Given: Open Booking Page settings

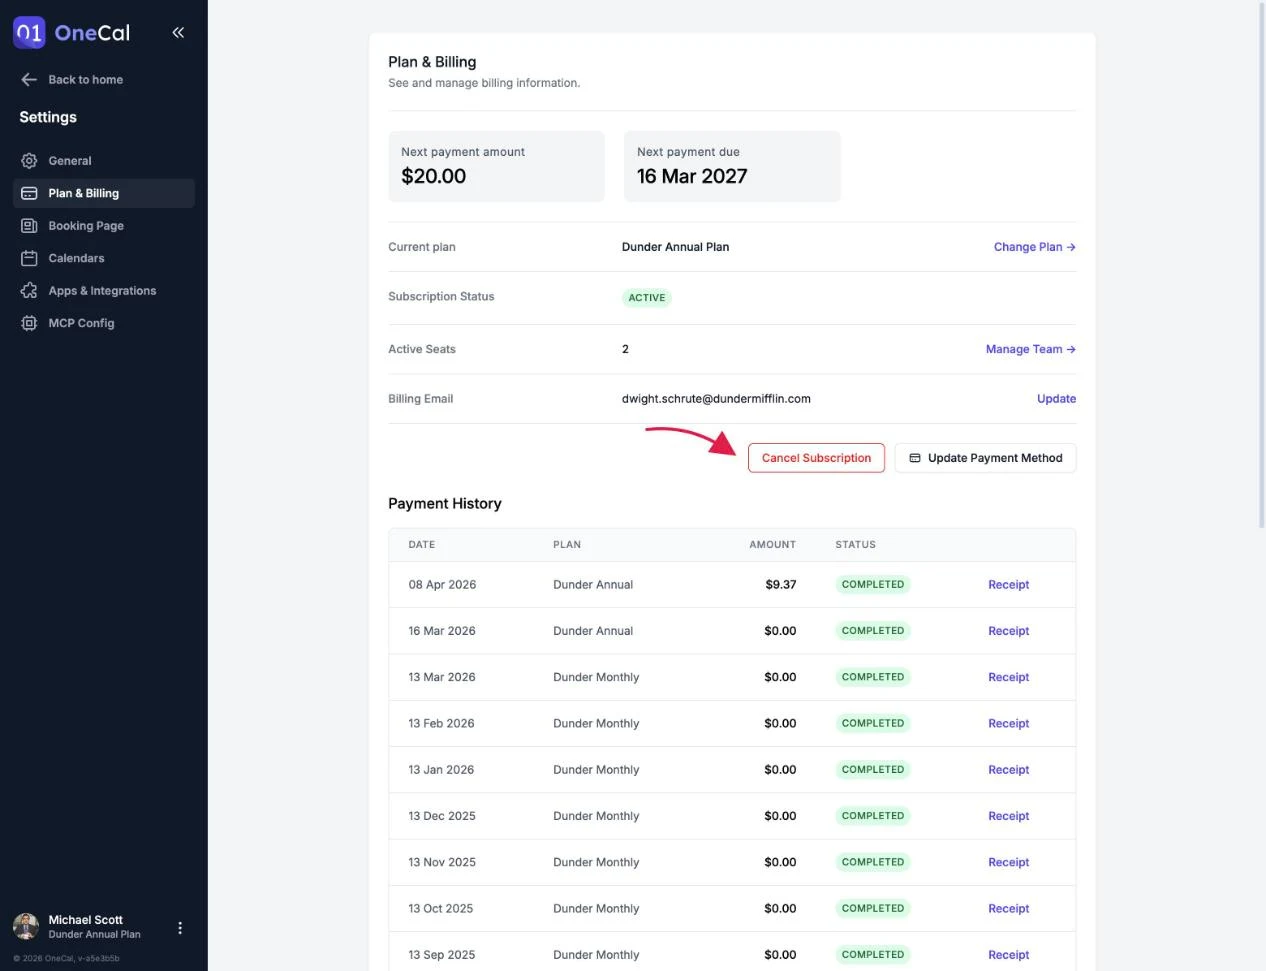Looking at the screenshot, I should (x=104, y=226).
